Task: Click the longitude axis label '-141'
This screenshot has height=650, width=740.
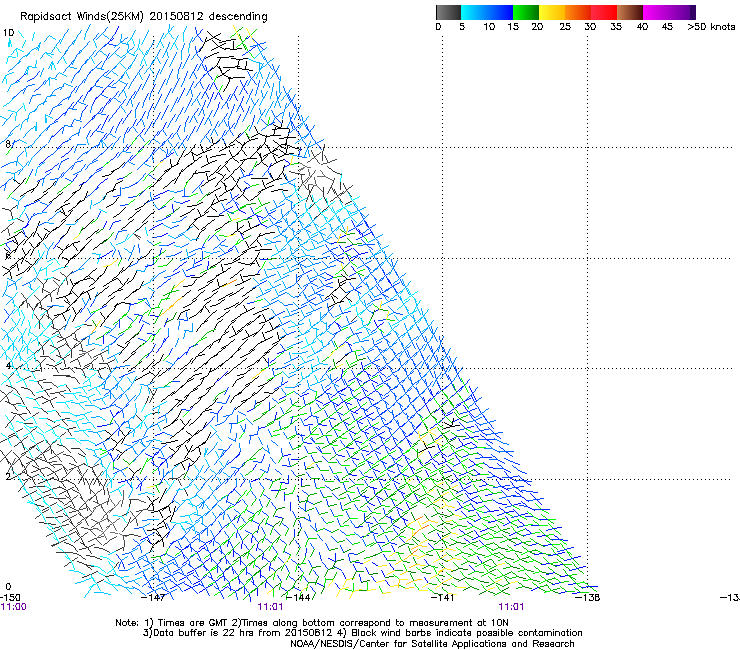Action: (x=443, y=598)
